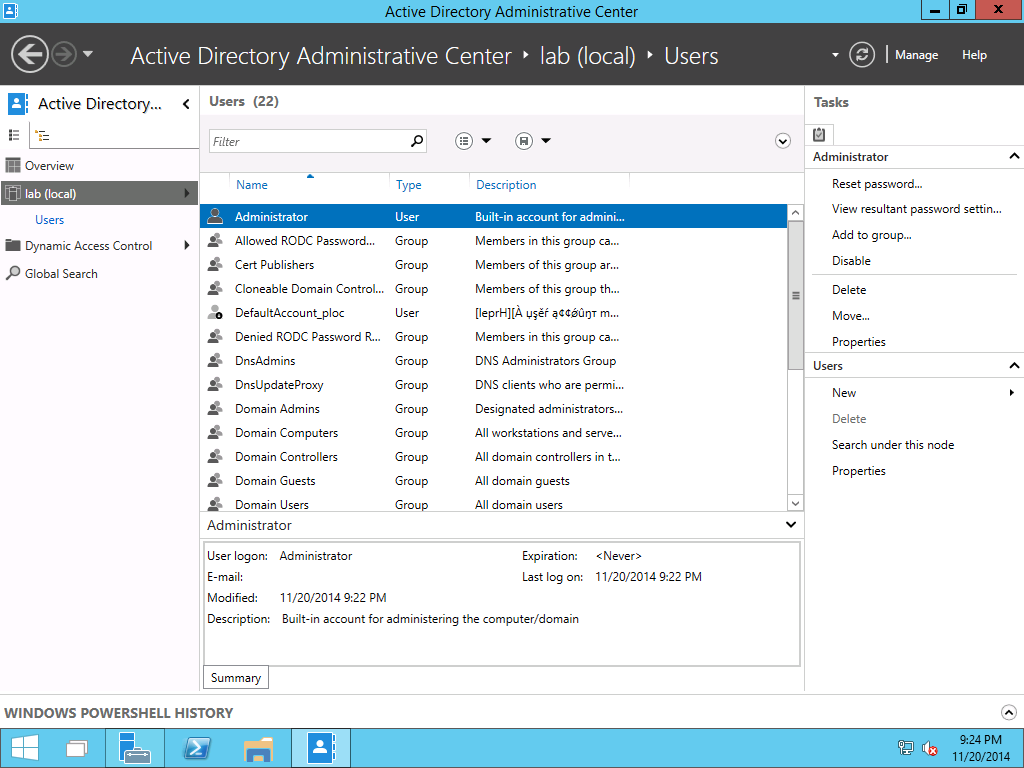This screenshot has width=1024, height=768.
Task: Collapse the Administrator details preview pane
Action: point(791,525)
